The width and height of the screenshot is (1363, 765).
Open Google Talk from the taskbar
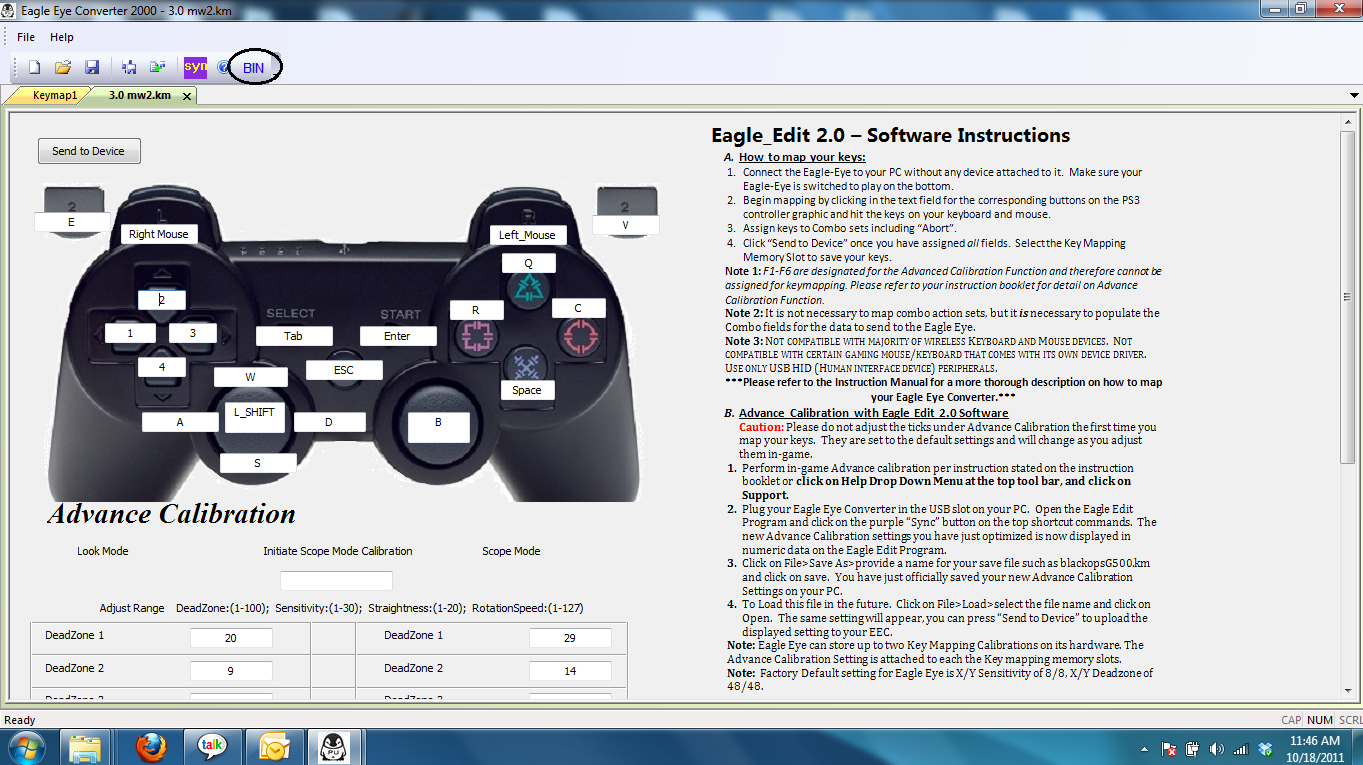(x=212, y=747)
